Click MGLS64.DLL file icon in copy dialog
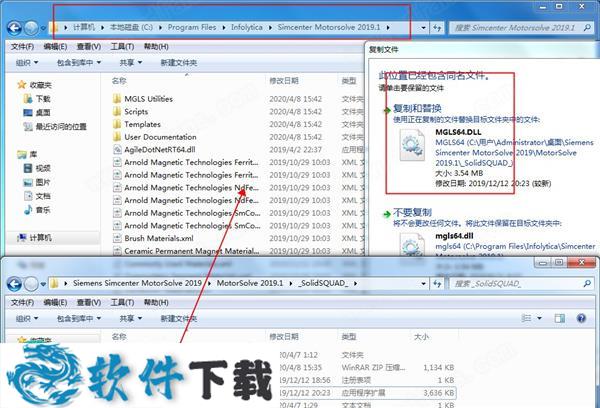 (x=412, y=145)
